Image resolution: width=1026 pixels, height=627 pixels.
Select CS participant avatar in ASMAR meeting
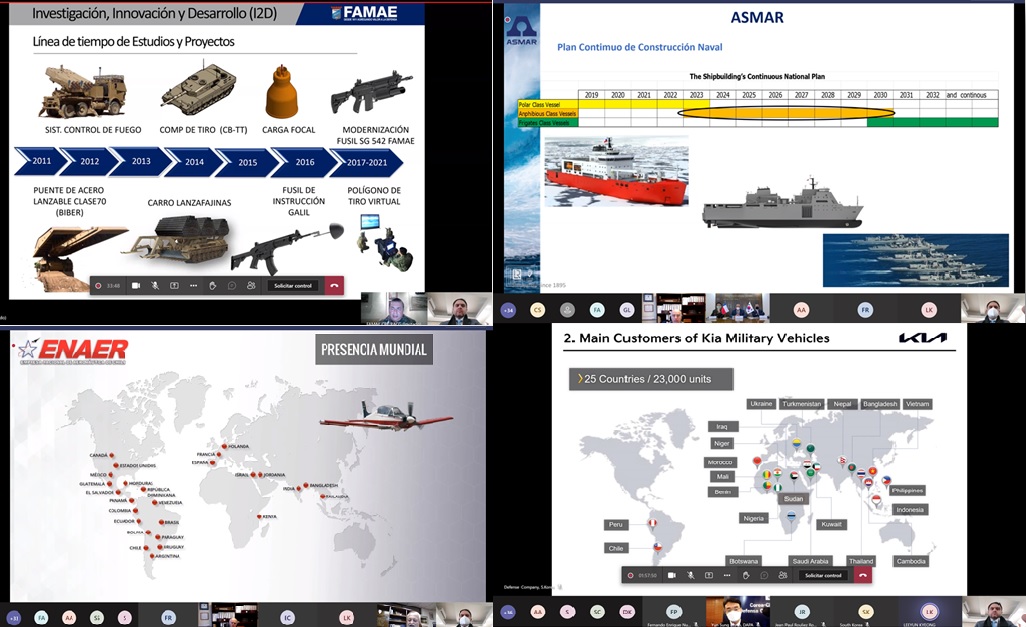click(x=538, y=310)
